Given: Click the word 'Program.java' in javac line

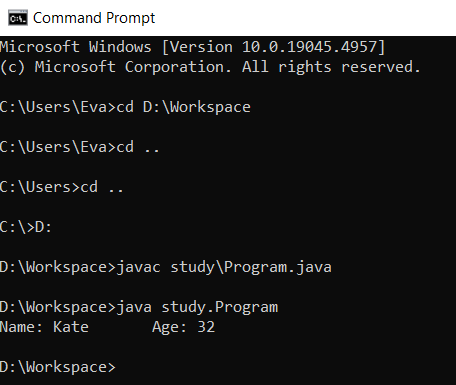Looking at the screenshot, I should [x=278, y=267].
